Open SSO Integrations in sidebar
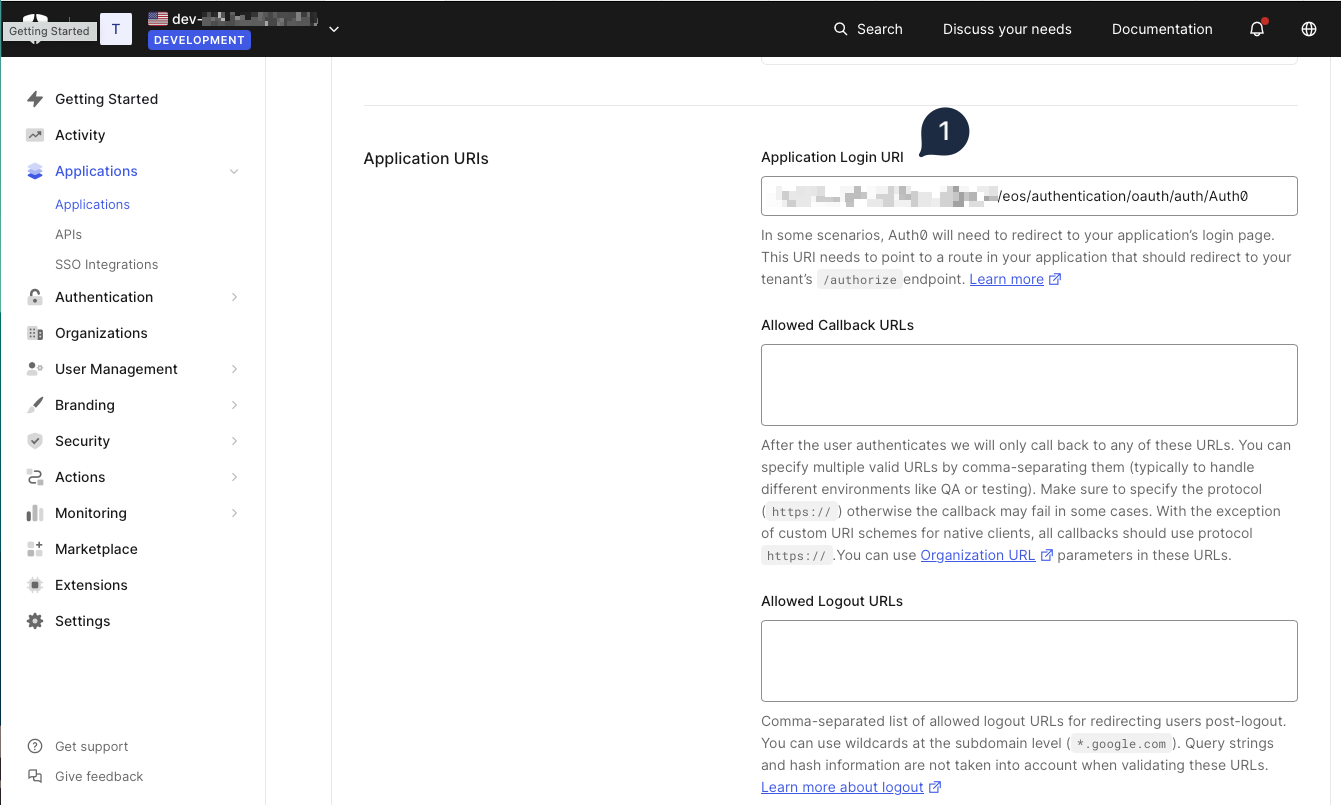 pos(106,264)
